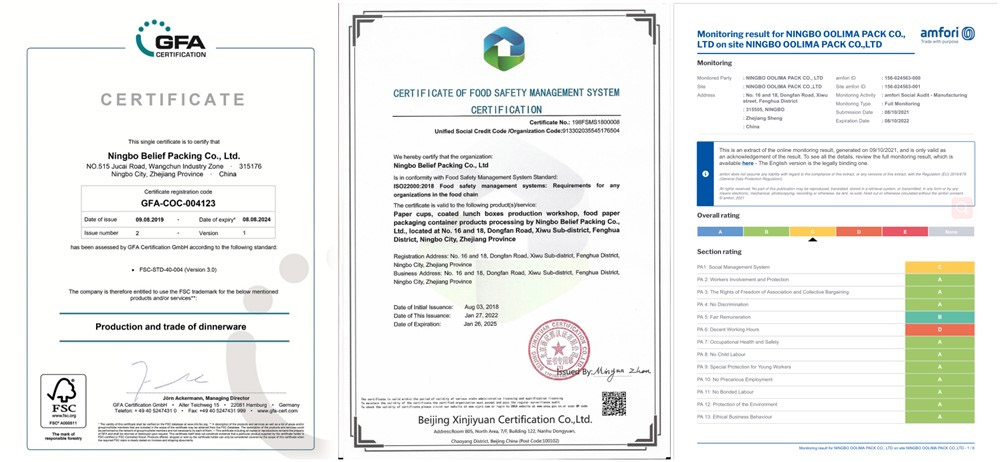Click the QR code on the food safety certificate
Image resolution: width=1000 pixels, height=462 pixels.
point(614,403)
